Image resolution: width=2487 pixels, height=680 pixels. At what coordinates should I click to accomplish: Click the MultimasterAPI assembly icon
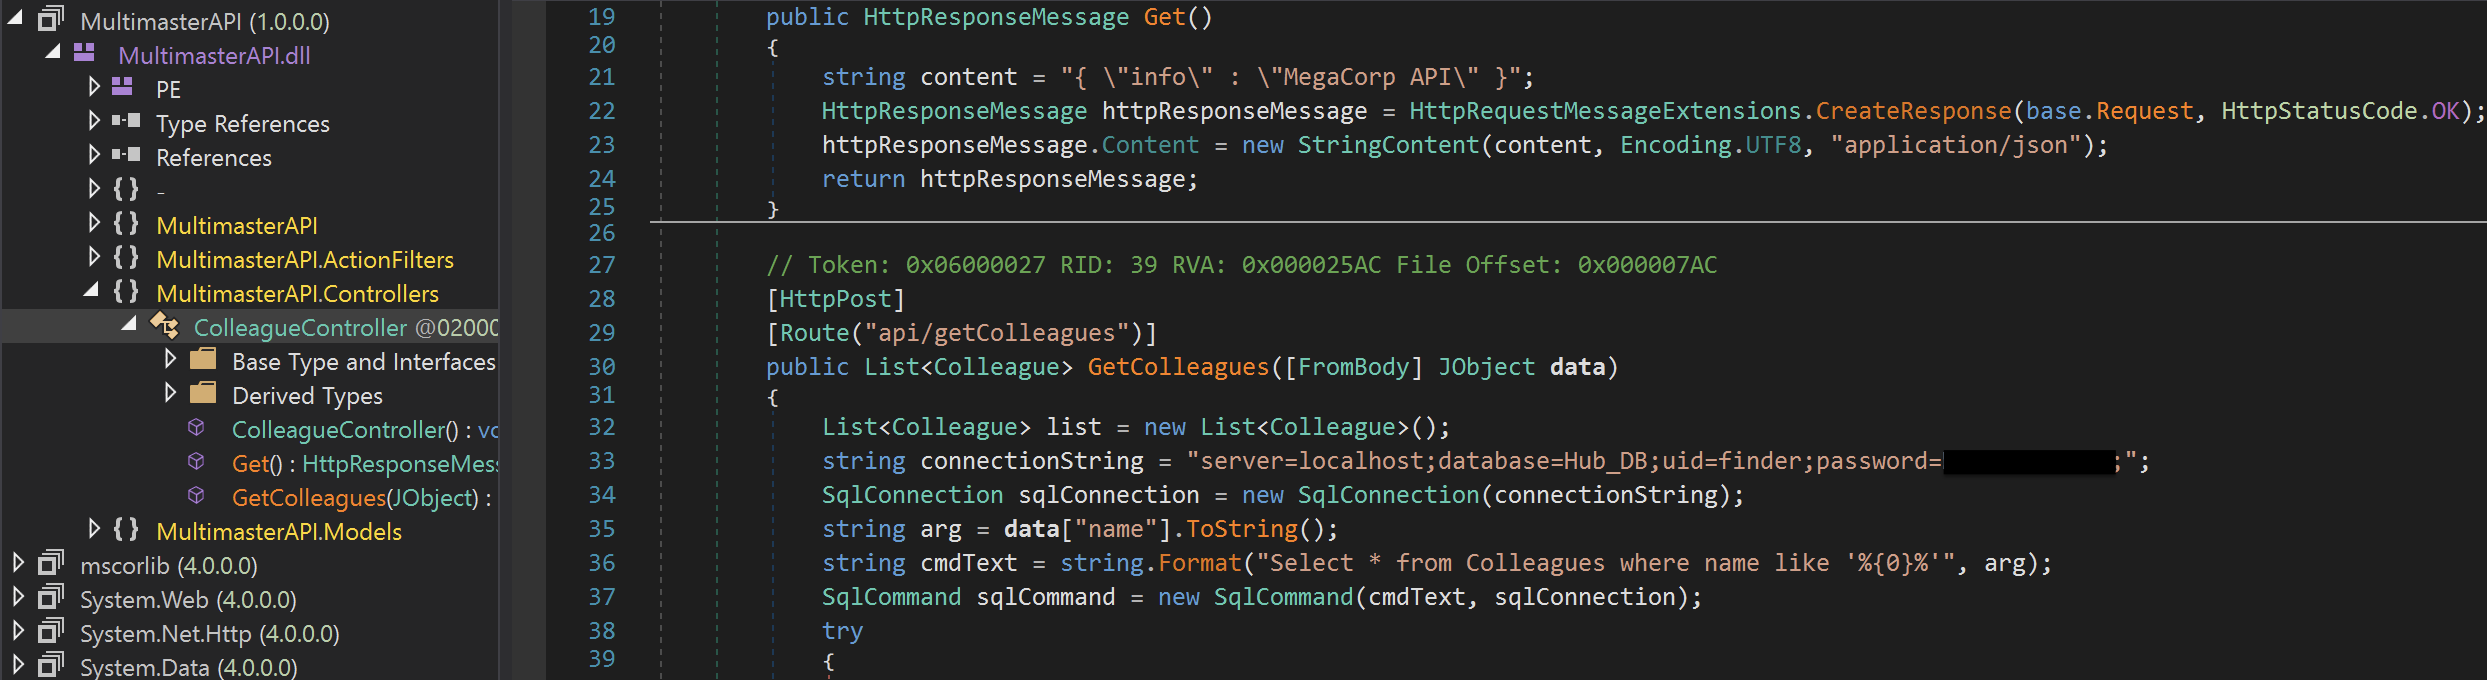[51, 19]
